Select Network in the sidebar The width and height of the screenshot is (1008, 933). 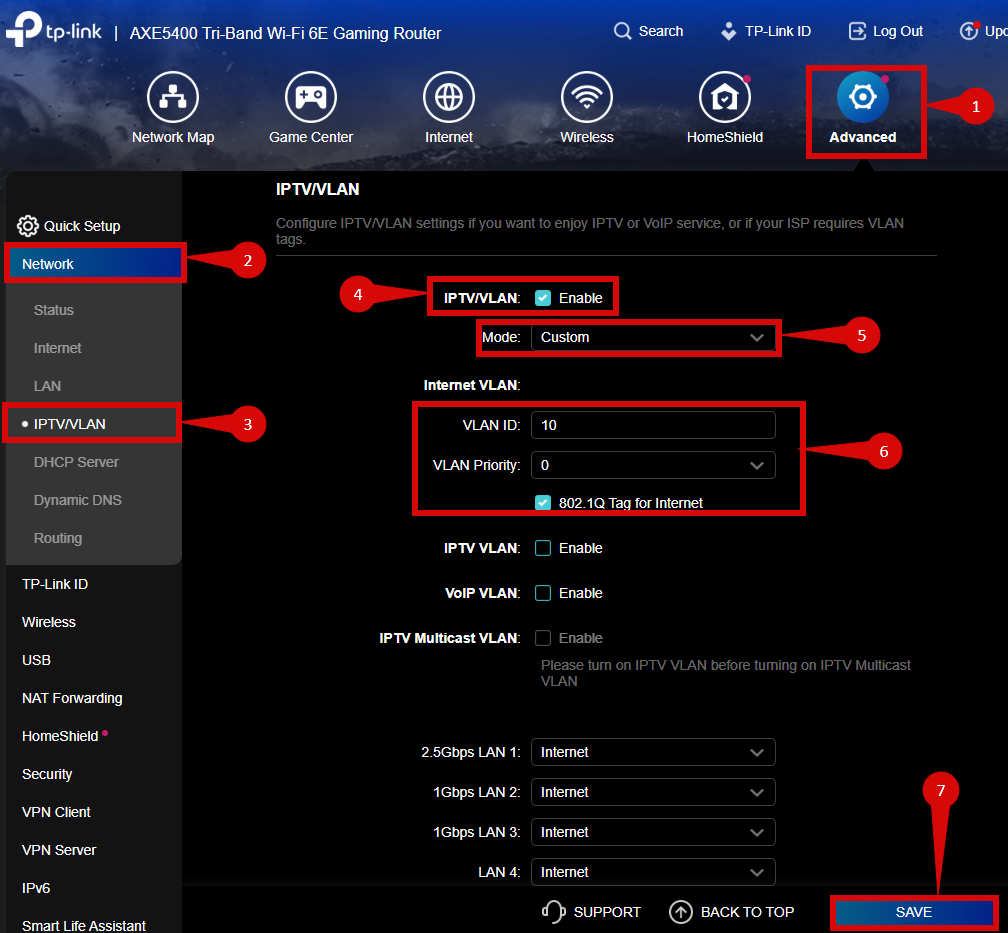[95, 264]
